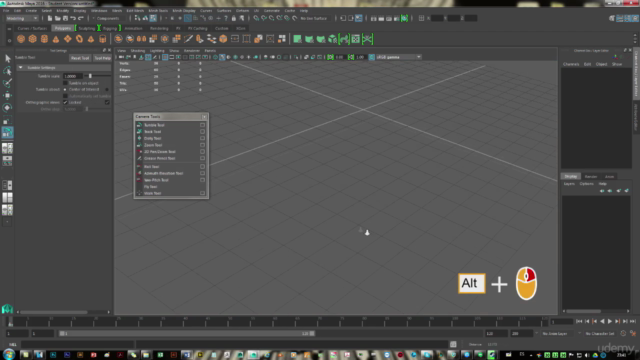
Task: Close the Camera Tools floating panel
Action: [204, 117]
